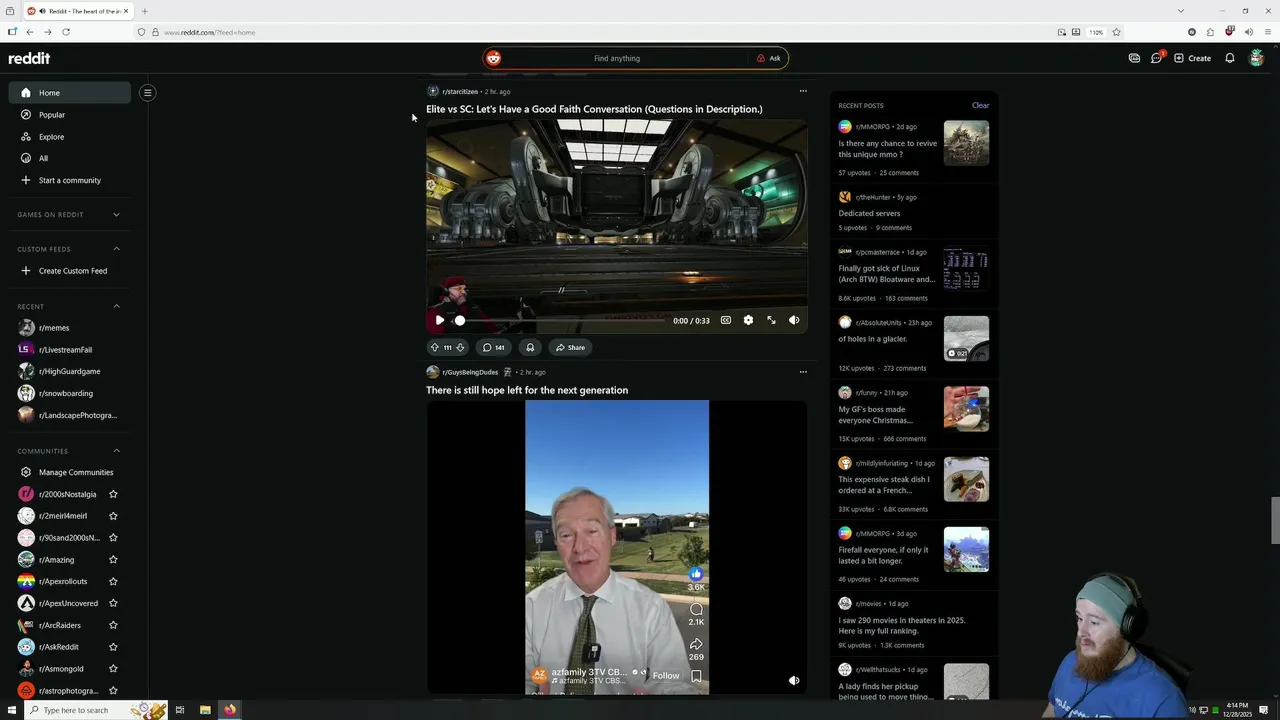
Task: Enter fullscreen on starcitizen video
Action: coord(771,320)
